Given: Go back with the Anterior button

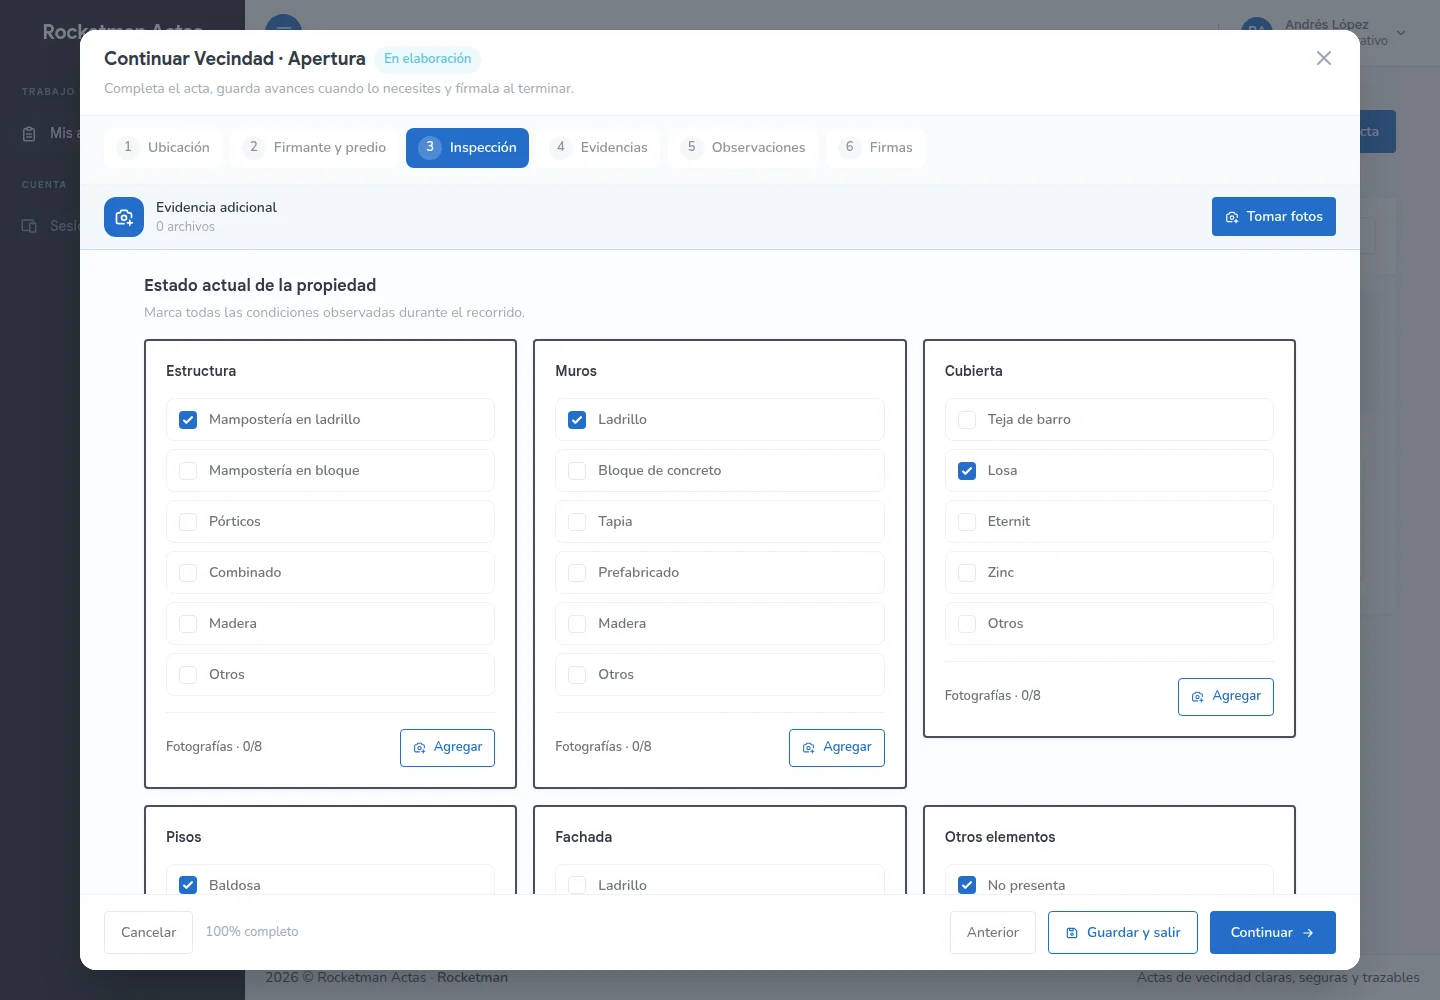Looking at the screenshot, I should pos(993,933).
